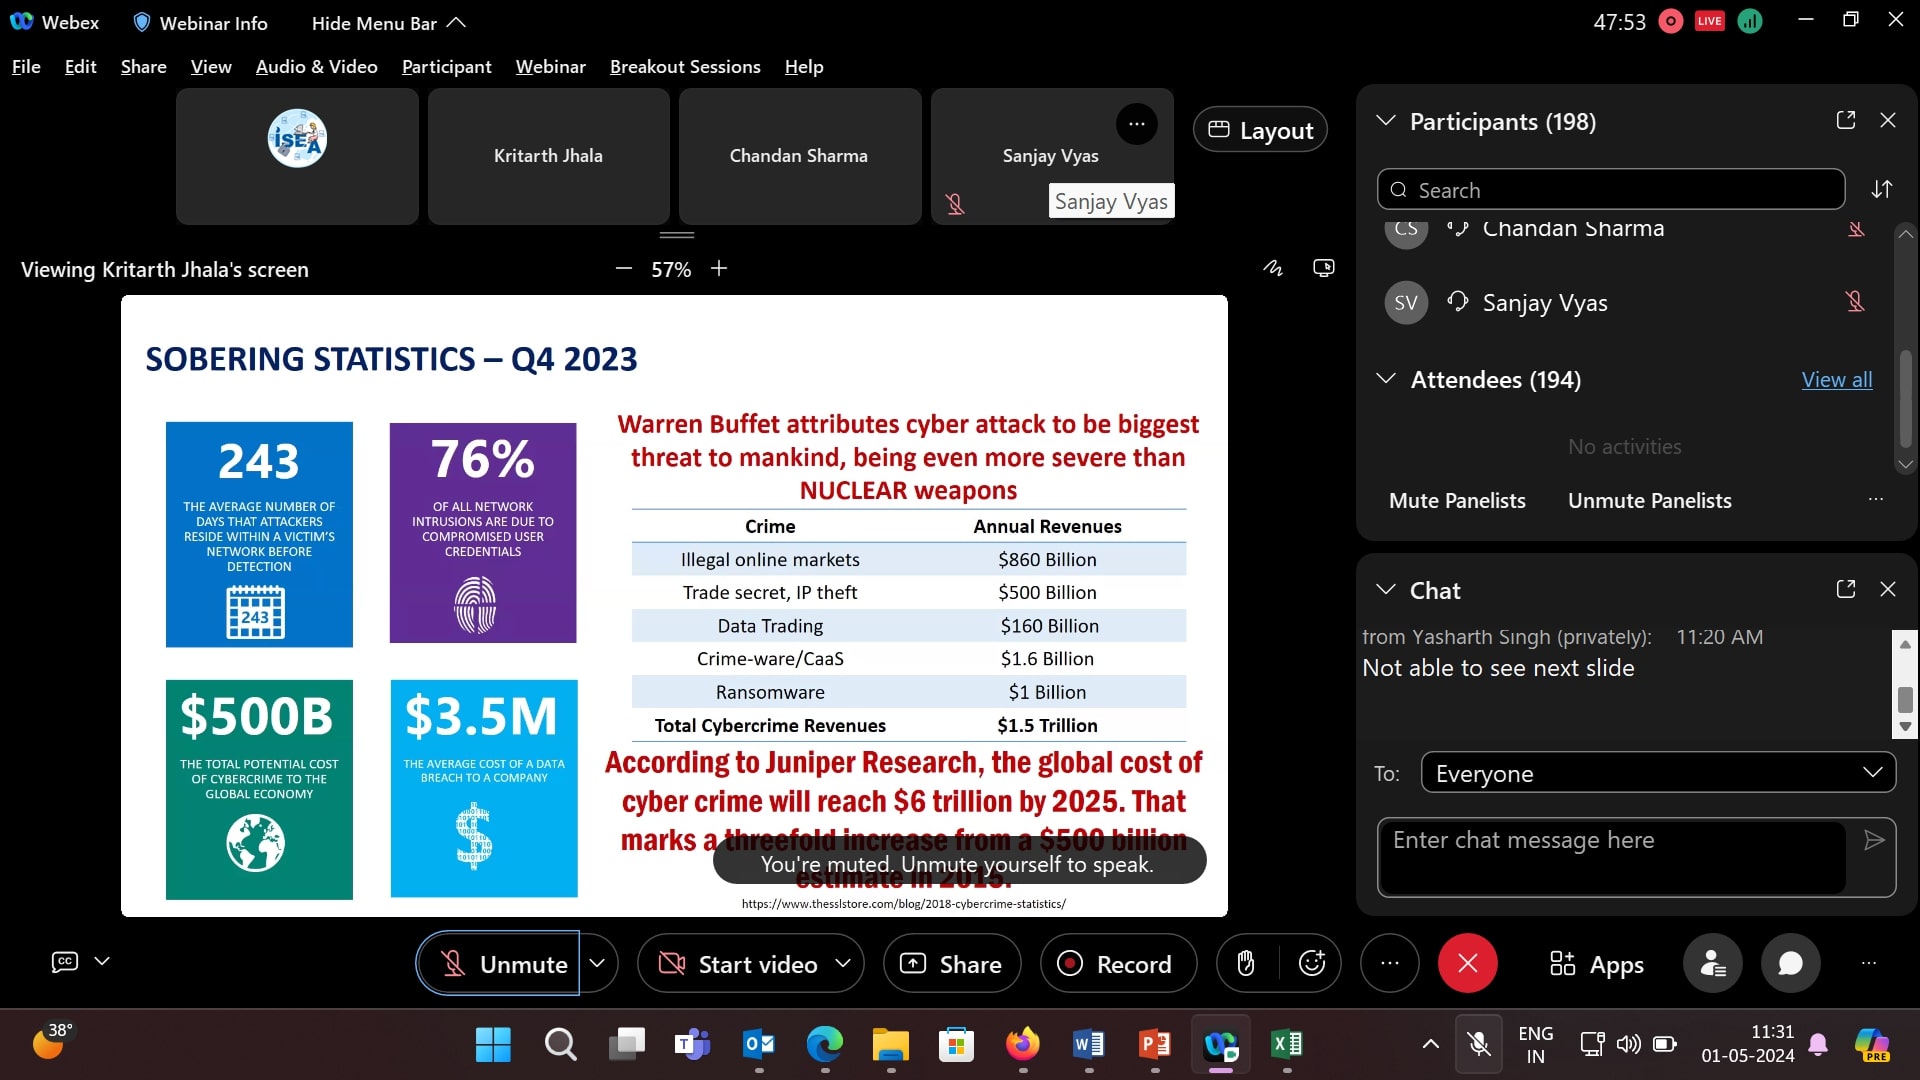Image resolution: width=1920 pixels, height=1080 pixels.
Task: Click the View all attendees link
Action: [x=1836, y=380]
